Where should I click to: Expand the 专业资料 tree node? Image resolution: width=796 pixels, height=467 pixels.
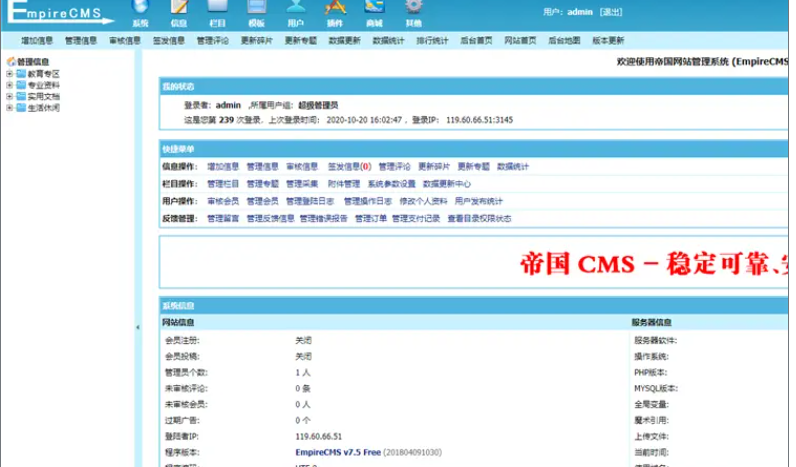coord(9,85)
